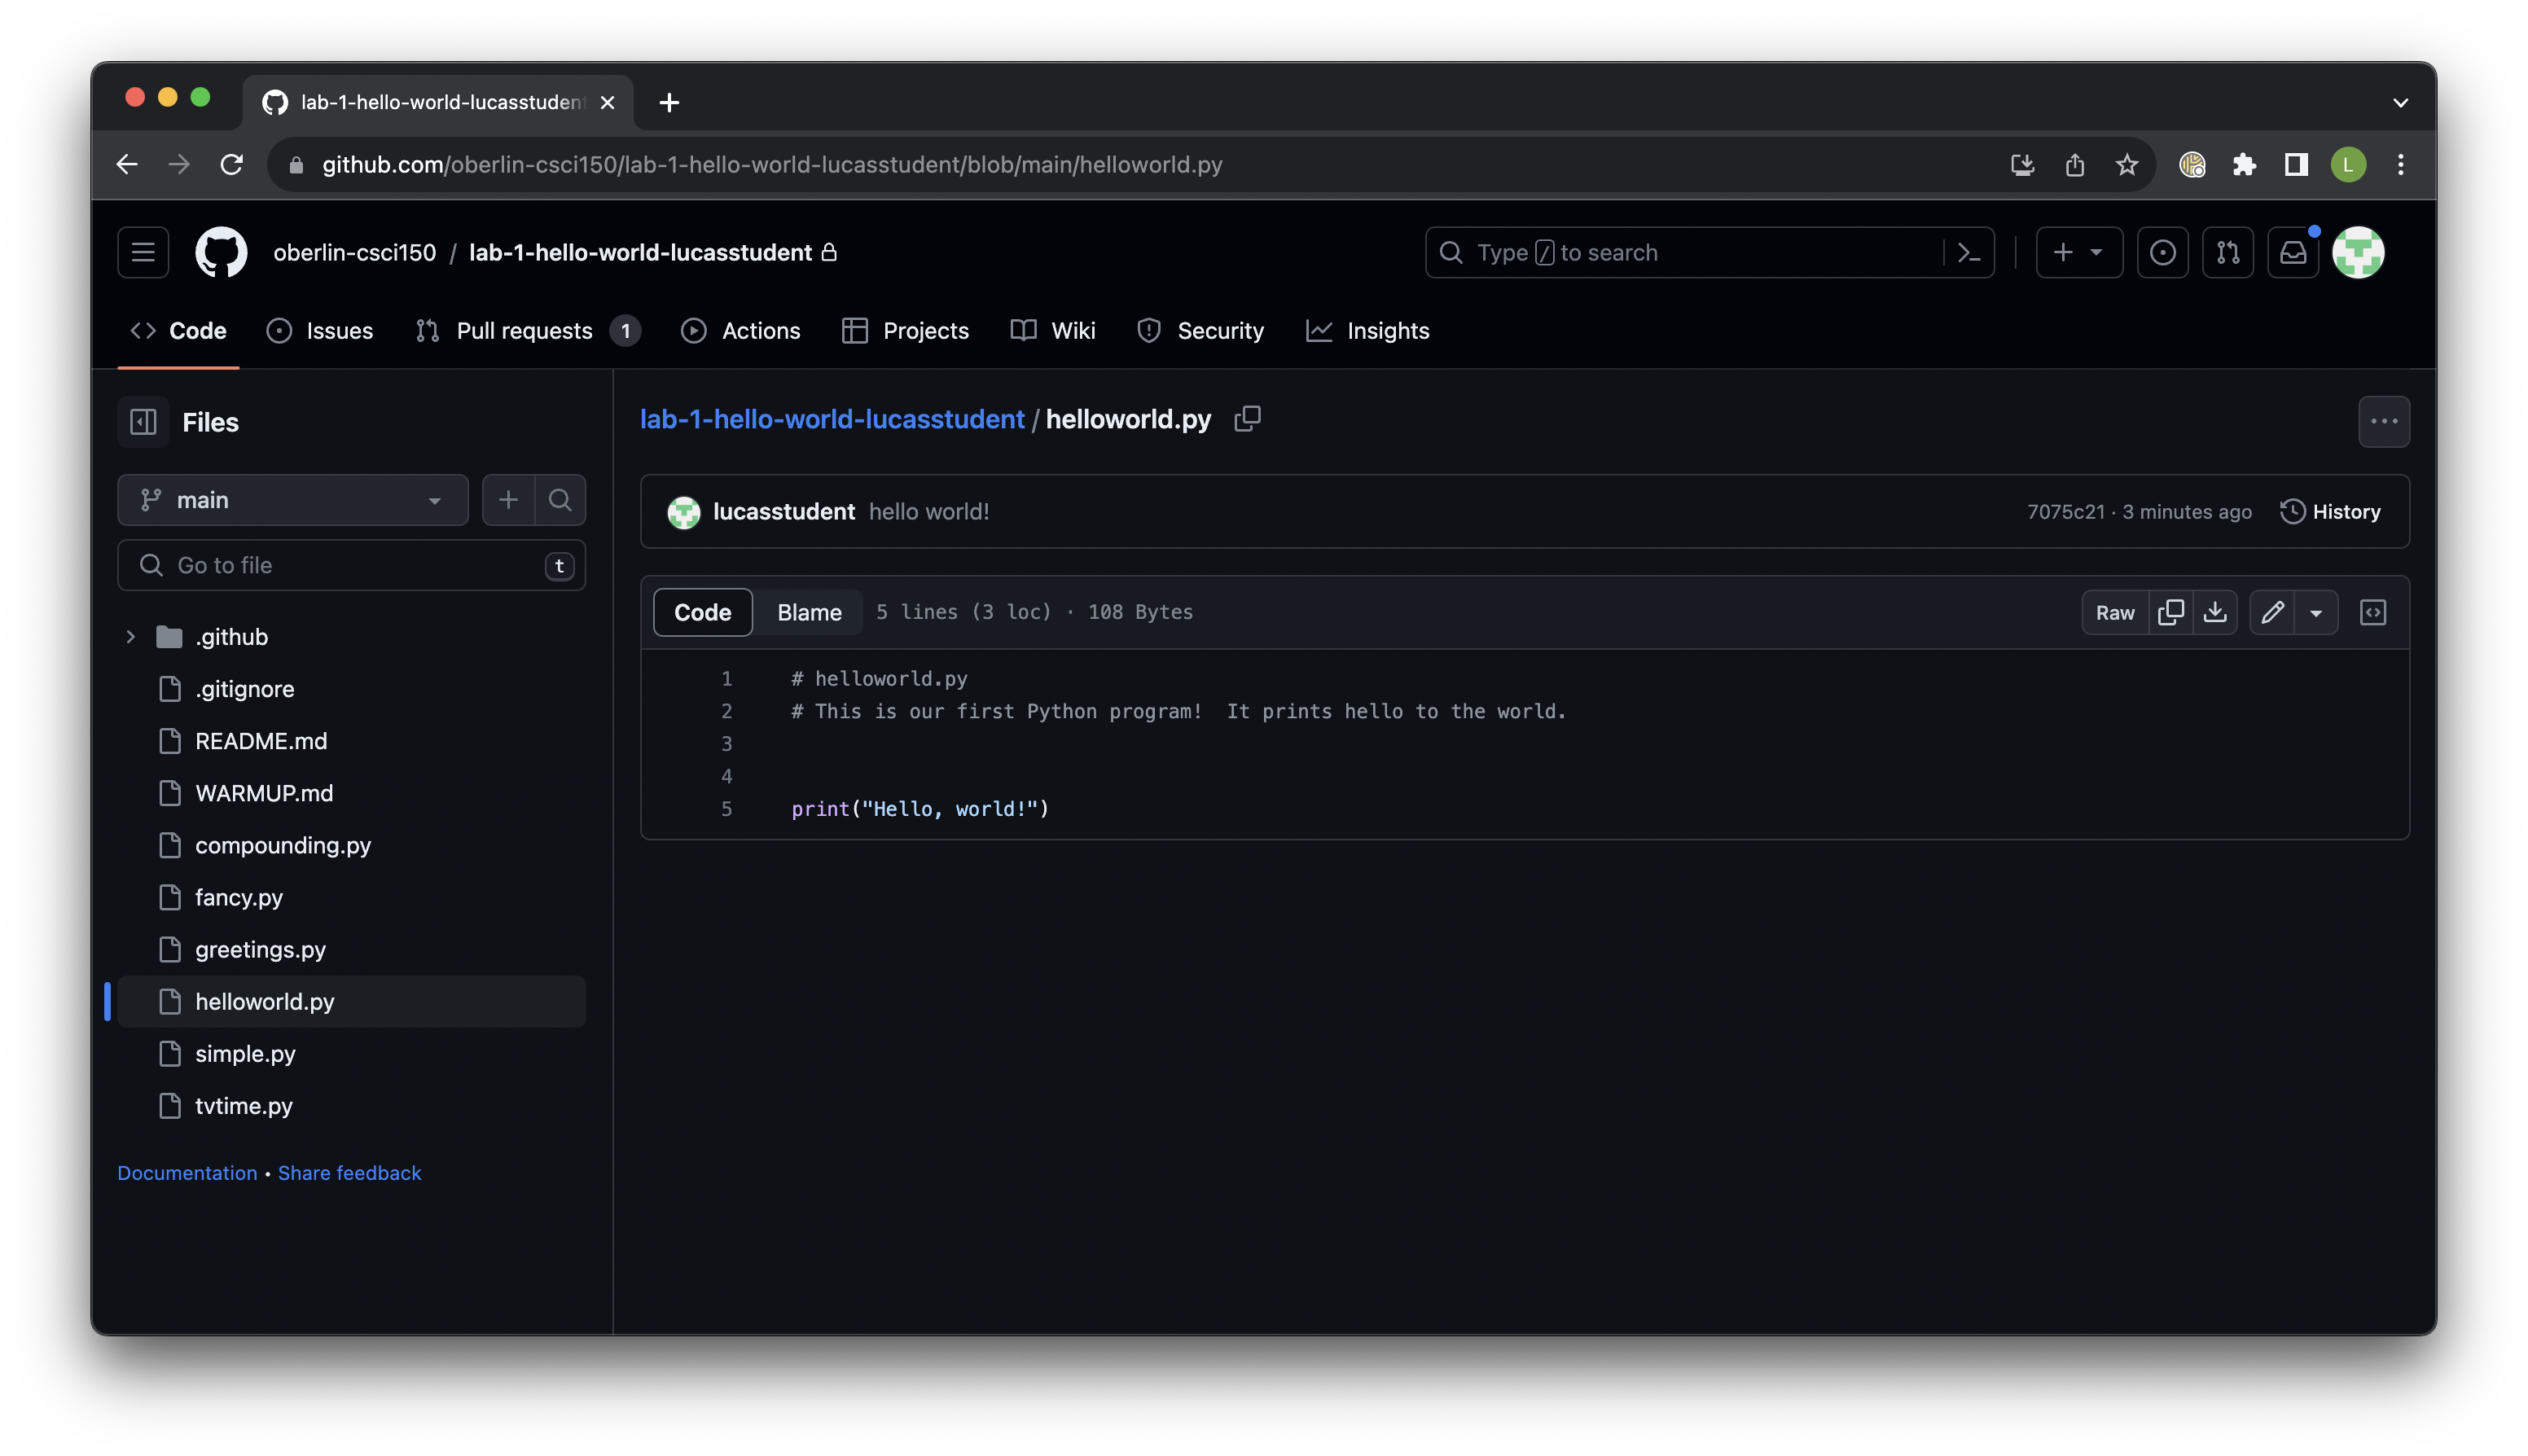This screenshot has width=2528, height=1456.
Task: Open lab-1-hello-world-lucasstudent breadcrumb link
Action: pyautogui.click(x=832, y=419)
